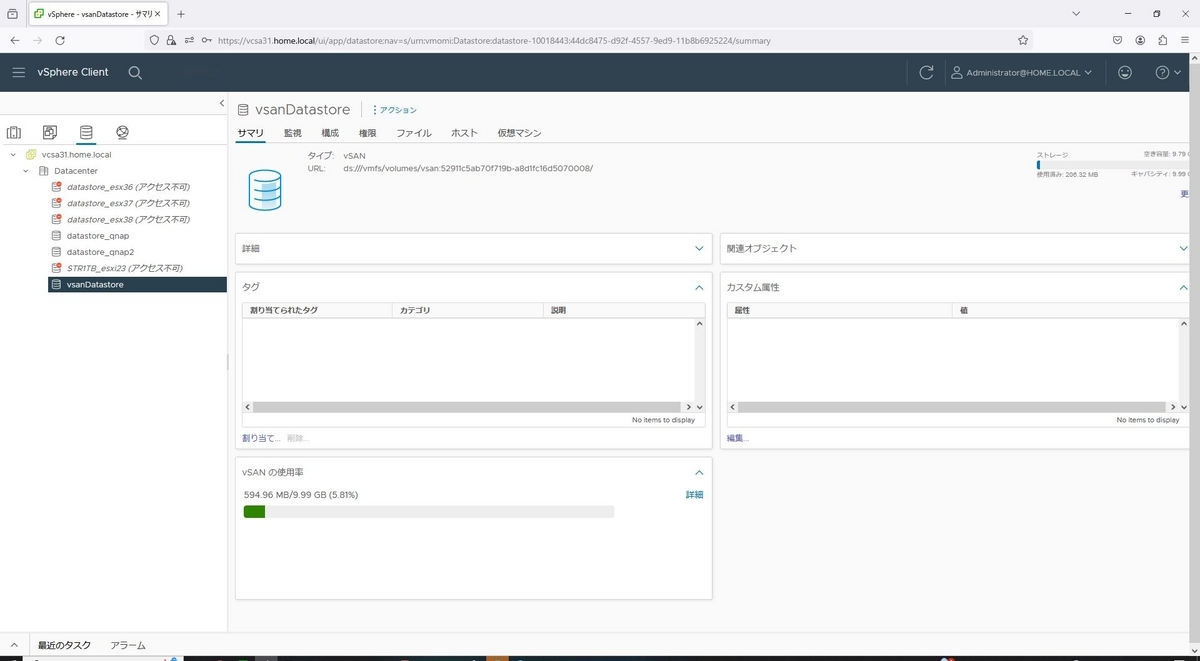Open the 詳細 link in vSAN usage
Screen dimensions: 1200x661
(x=694, y=495)
